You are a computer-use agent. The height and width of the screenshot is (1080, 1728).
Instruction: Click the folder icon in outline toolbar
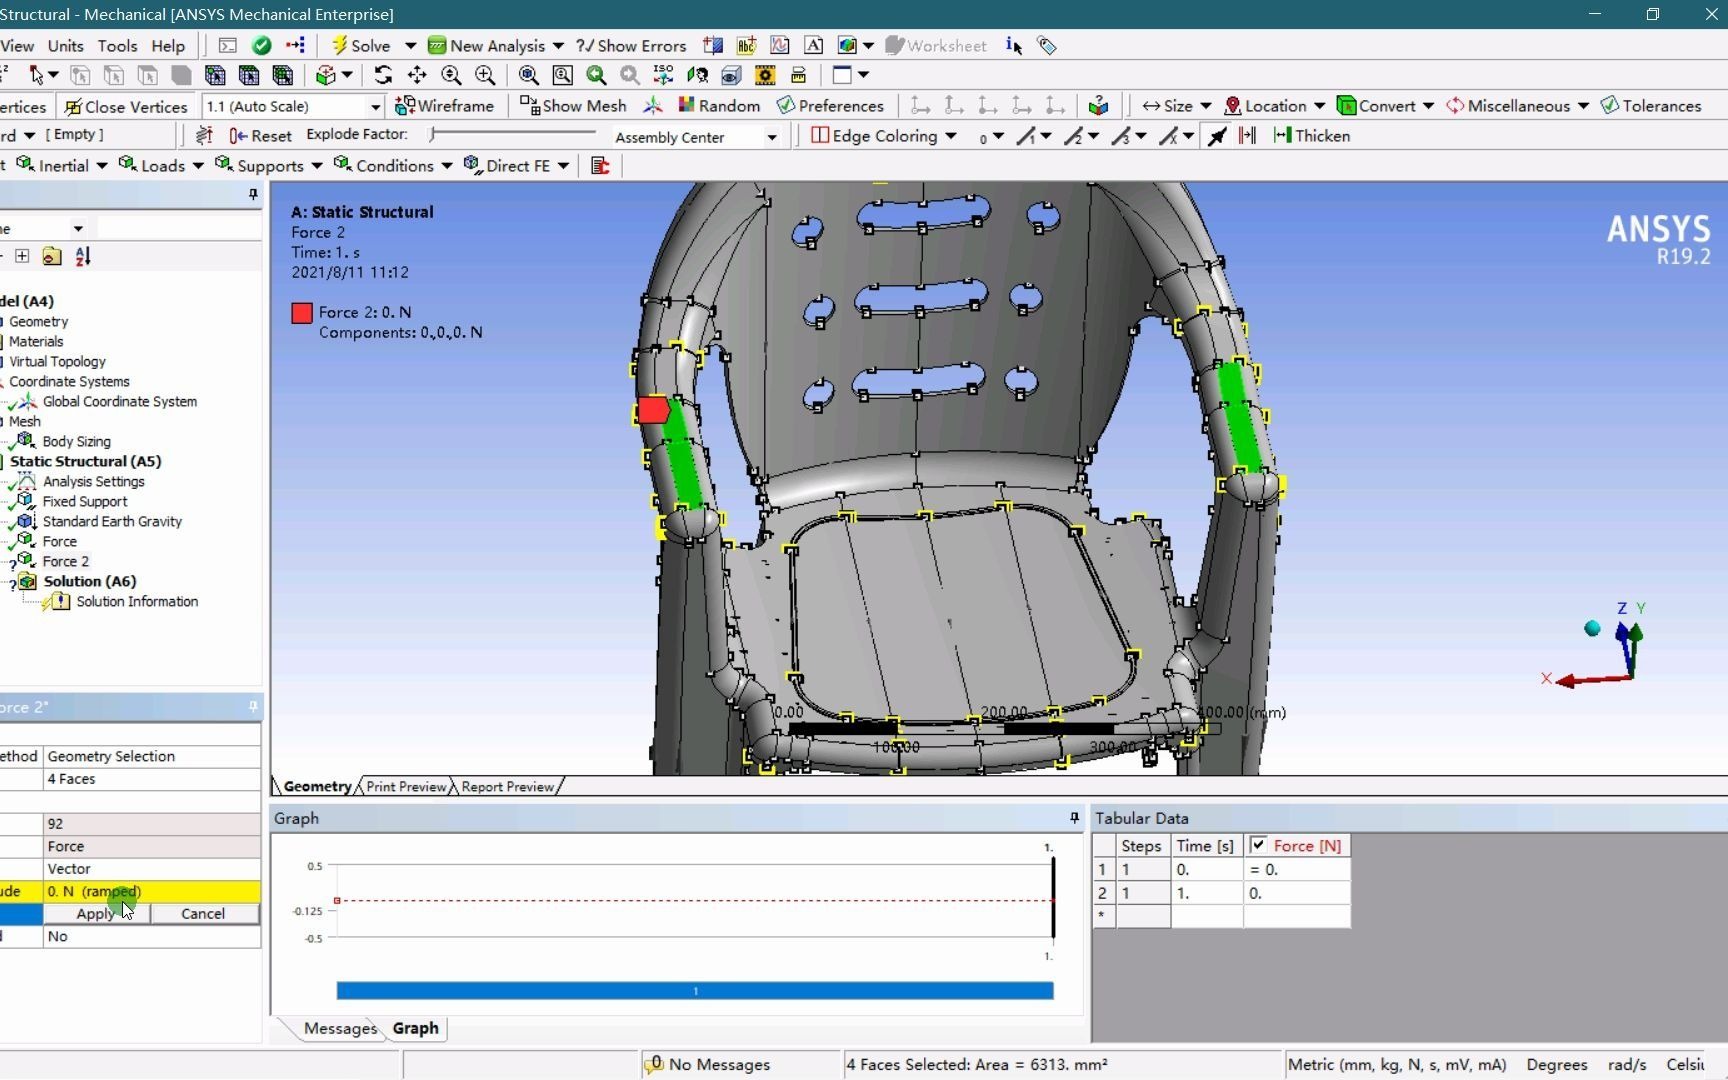click(52, 256)
